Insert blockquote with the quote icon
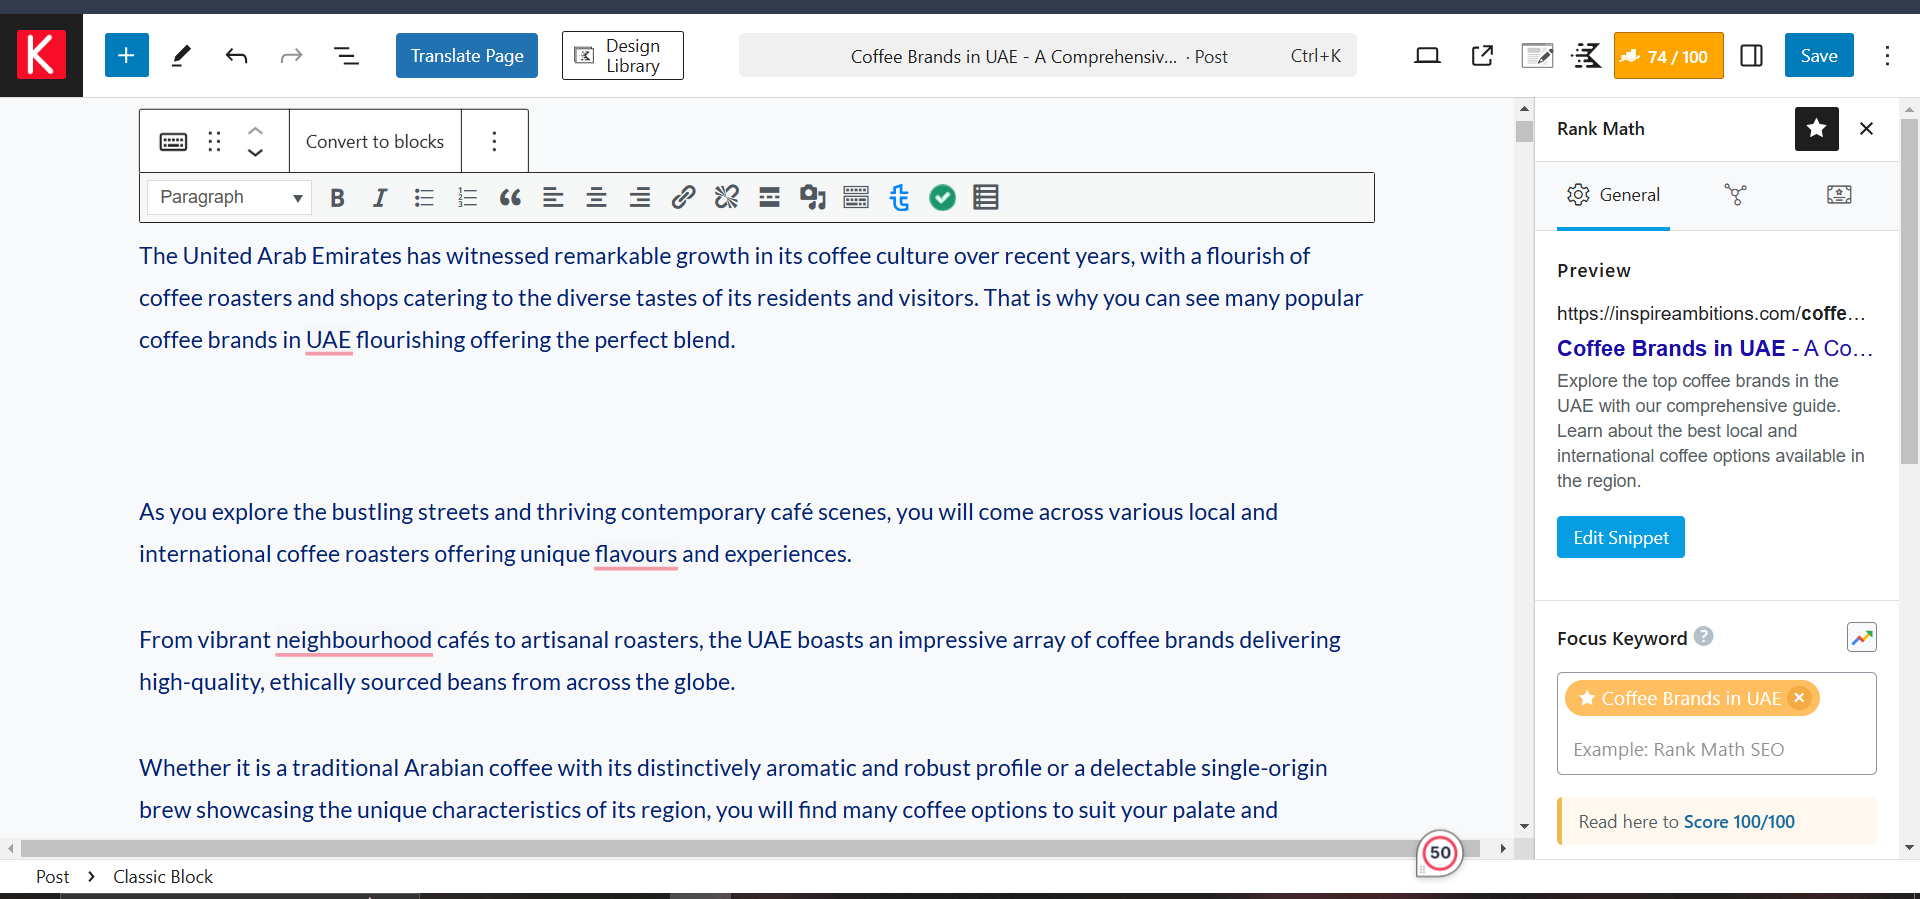The height and width of the screenshot is (899, 1920). 510,197
